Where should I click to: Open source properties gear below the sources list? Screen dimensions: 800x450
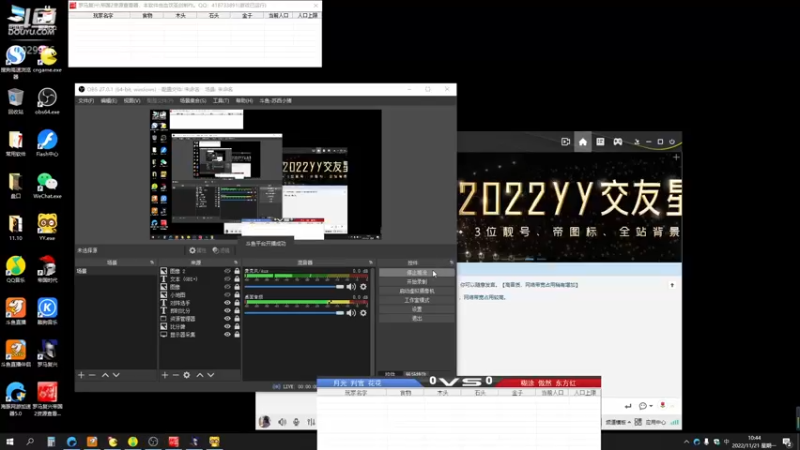coord(187,375)
